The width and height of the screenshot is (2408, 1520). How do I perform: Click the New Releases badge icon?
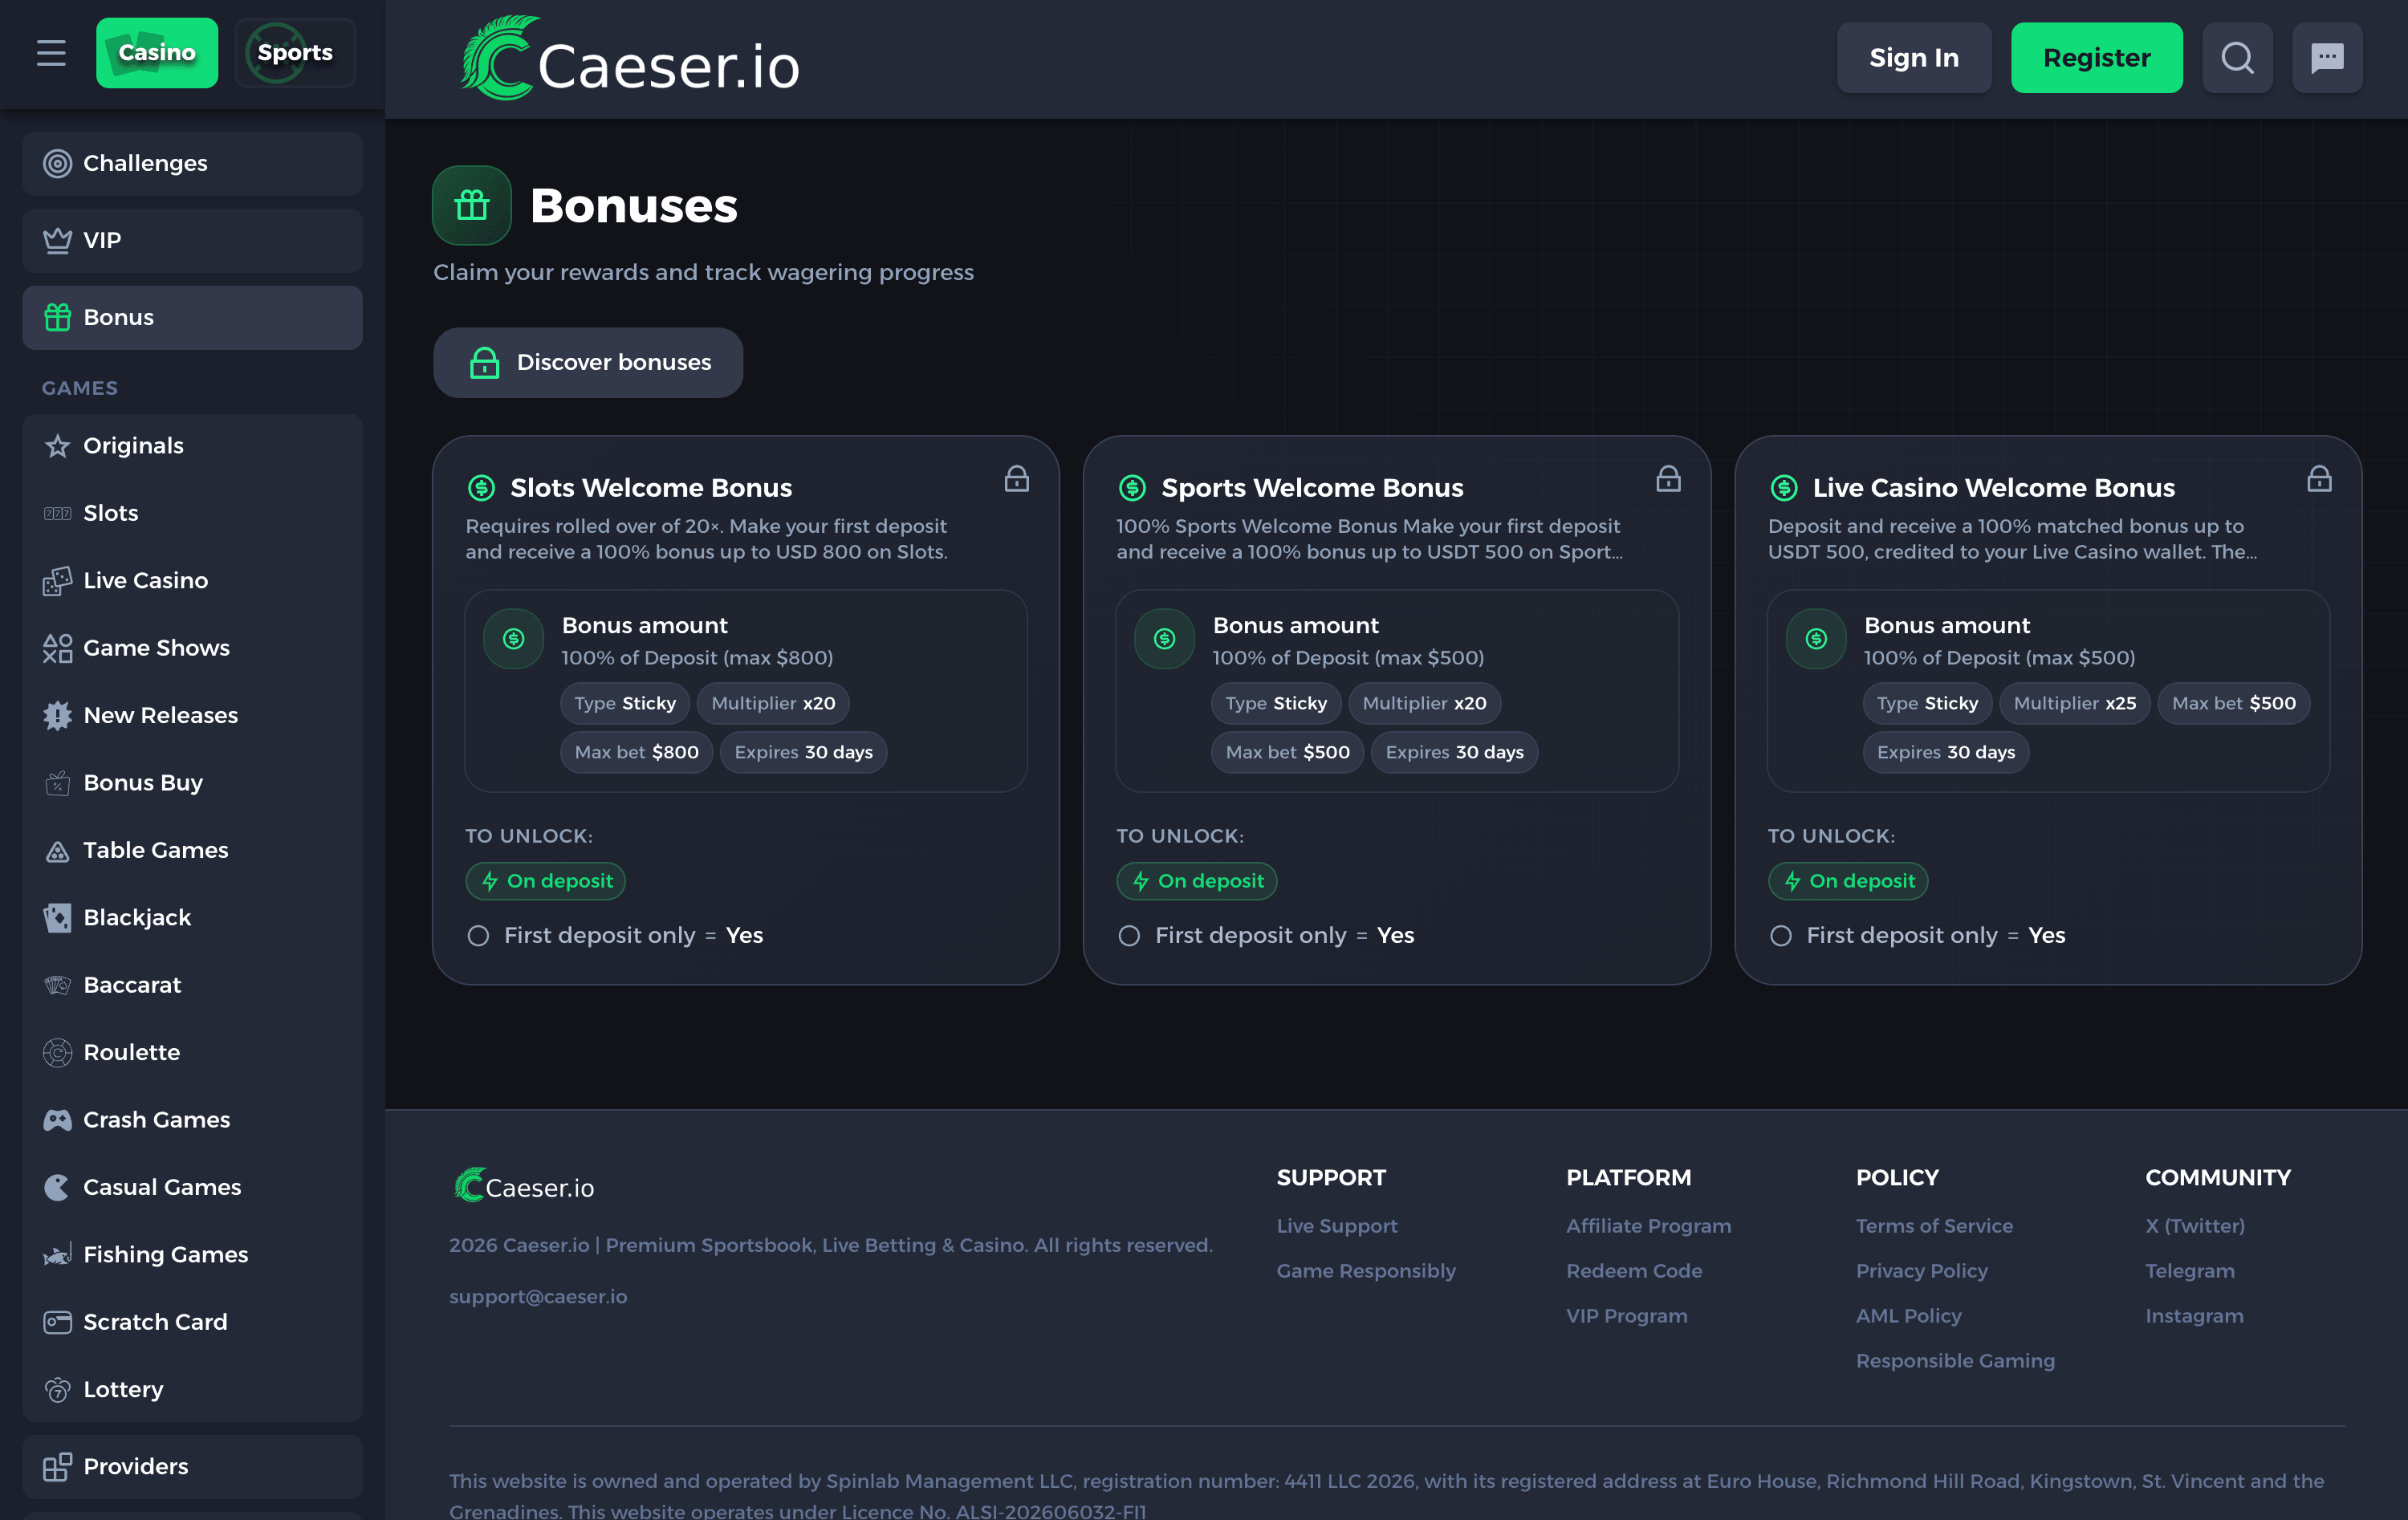click(57, 715)
